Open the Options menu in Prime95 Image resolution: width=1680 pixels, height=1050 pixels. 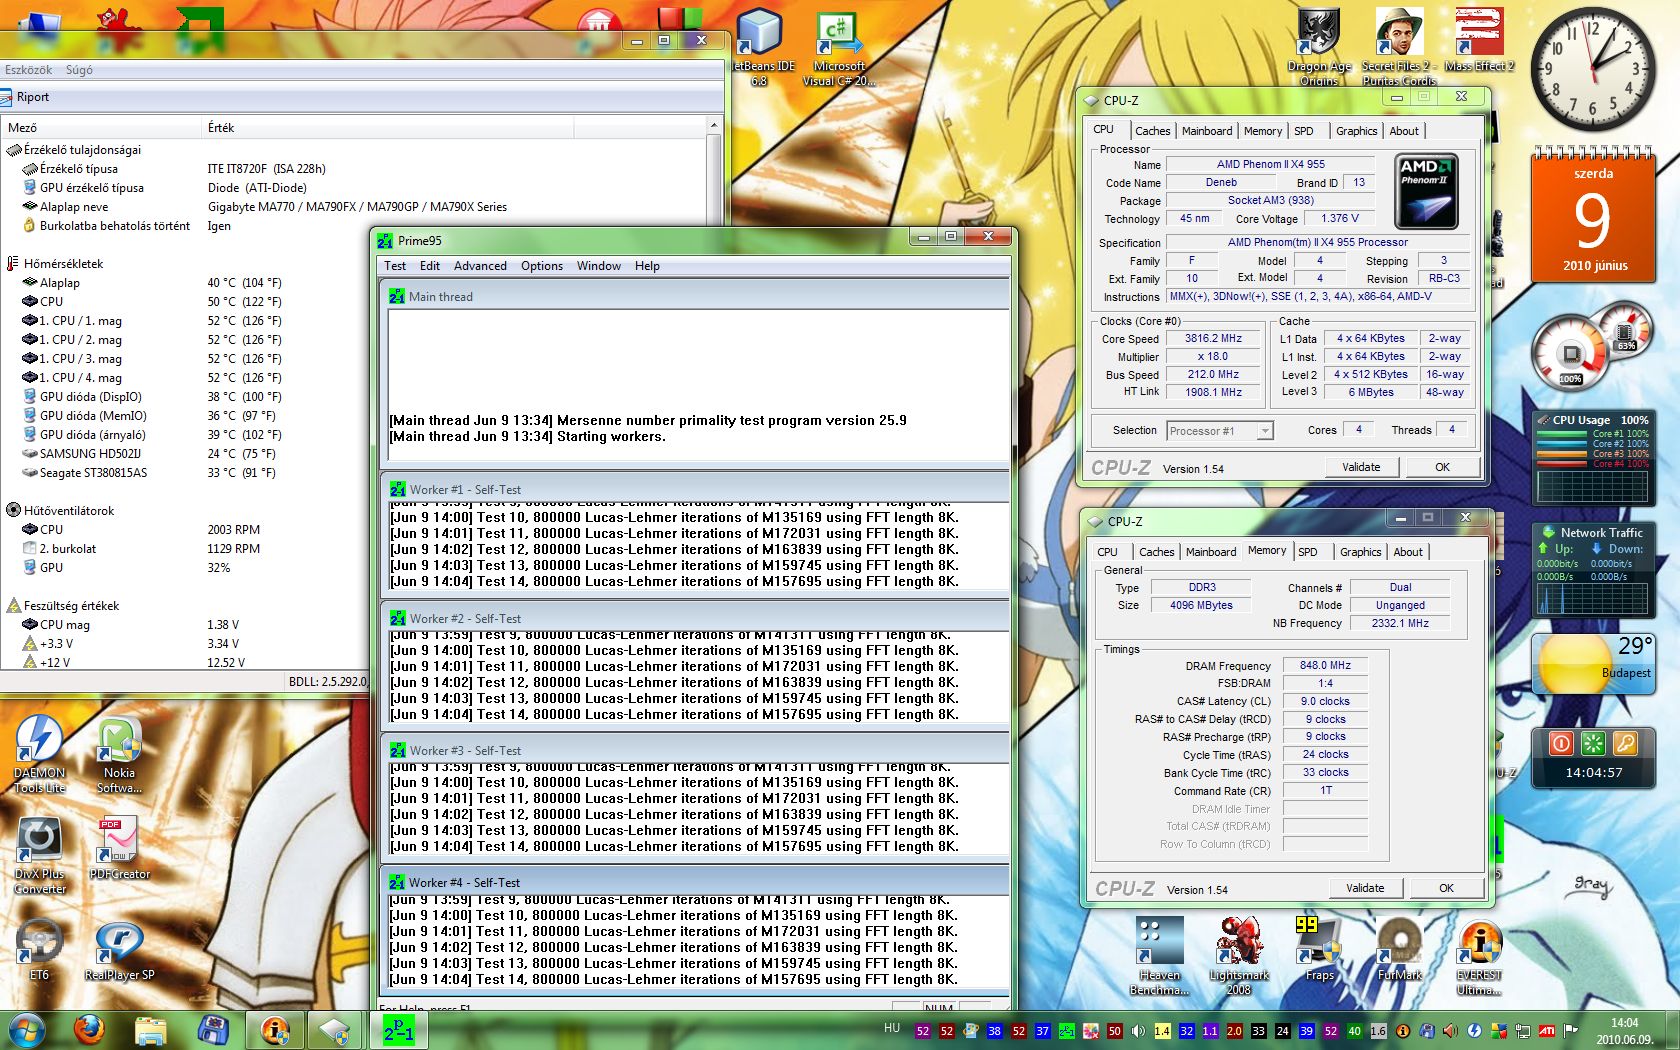point(542,266)
